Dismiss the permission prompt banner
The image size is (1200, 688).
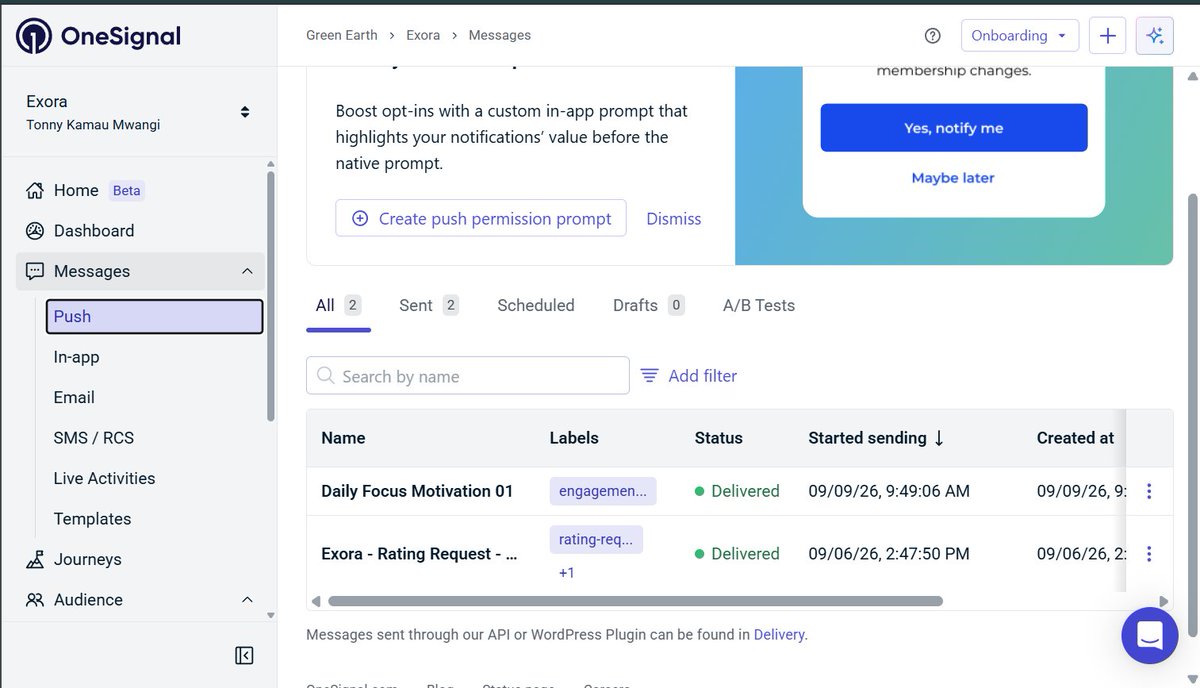(x=674, y=219)
